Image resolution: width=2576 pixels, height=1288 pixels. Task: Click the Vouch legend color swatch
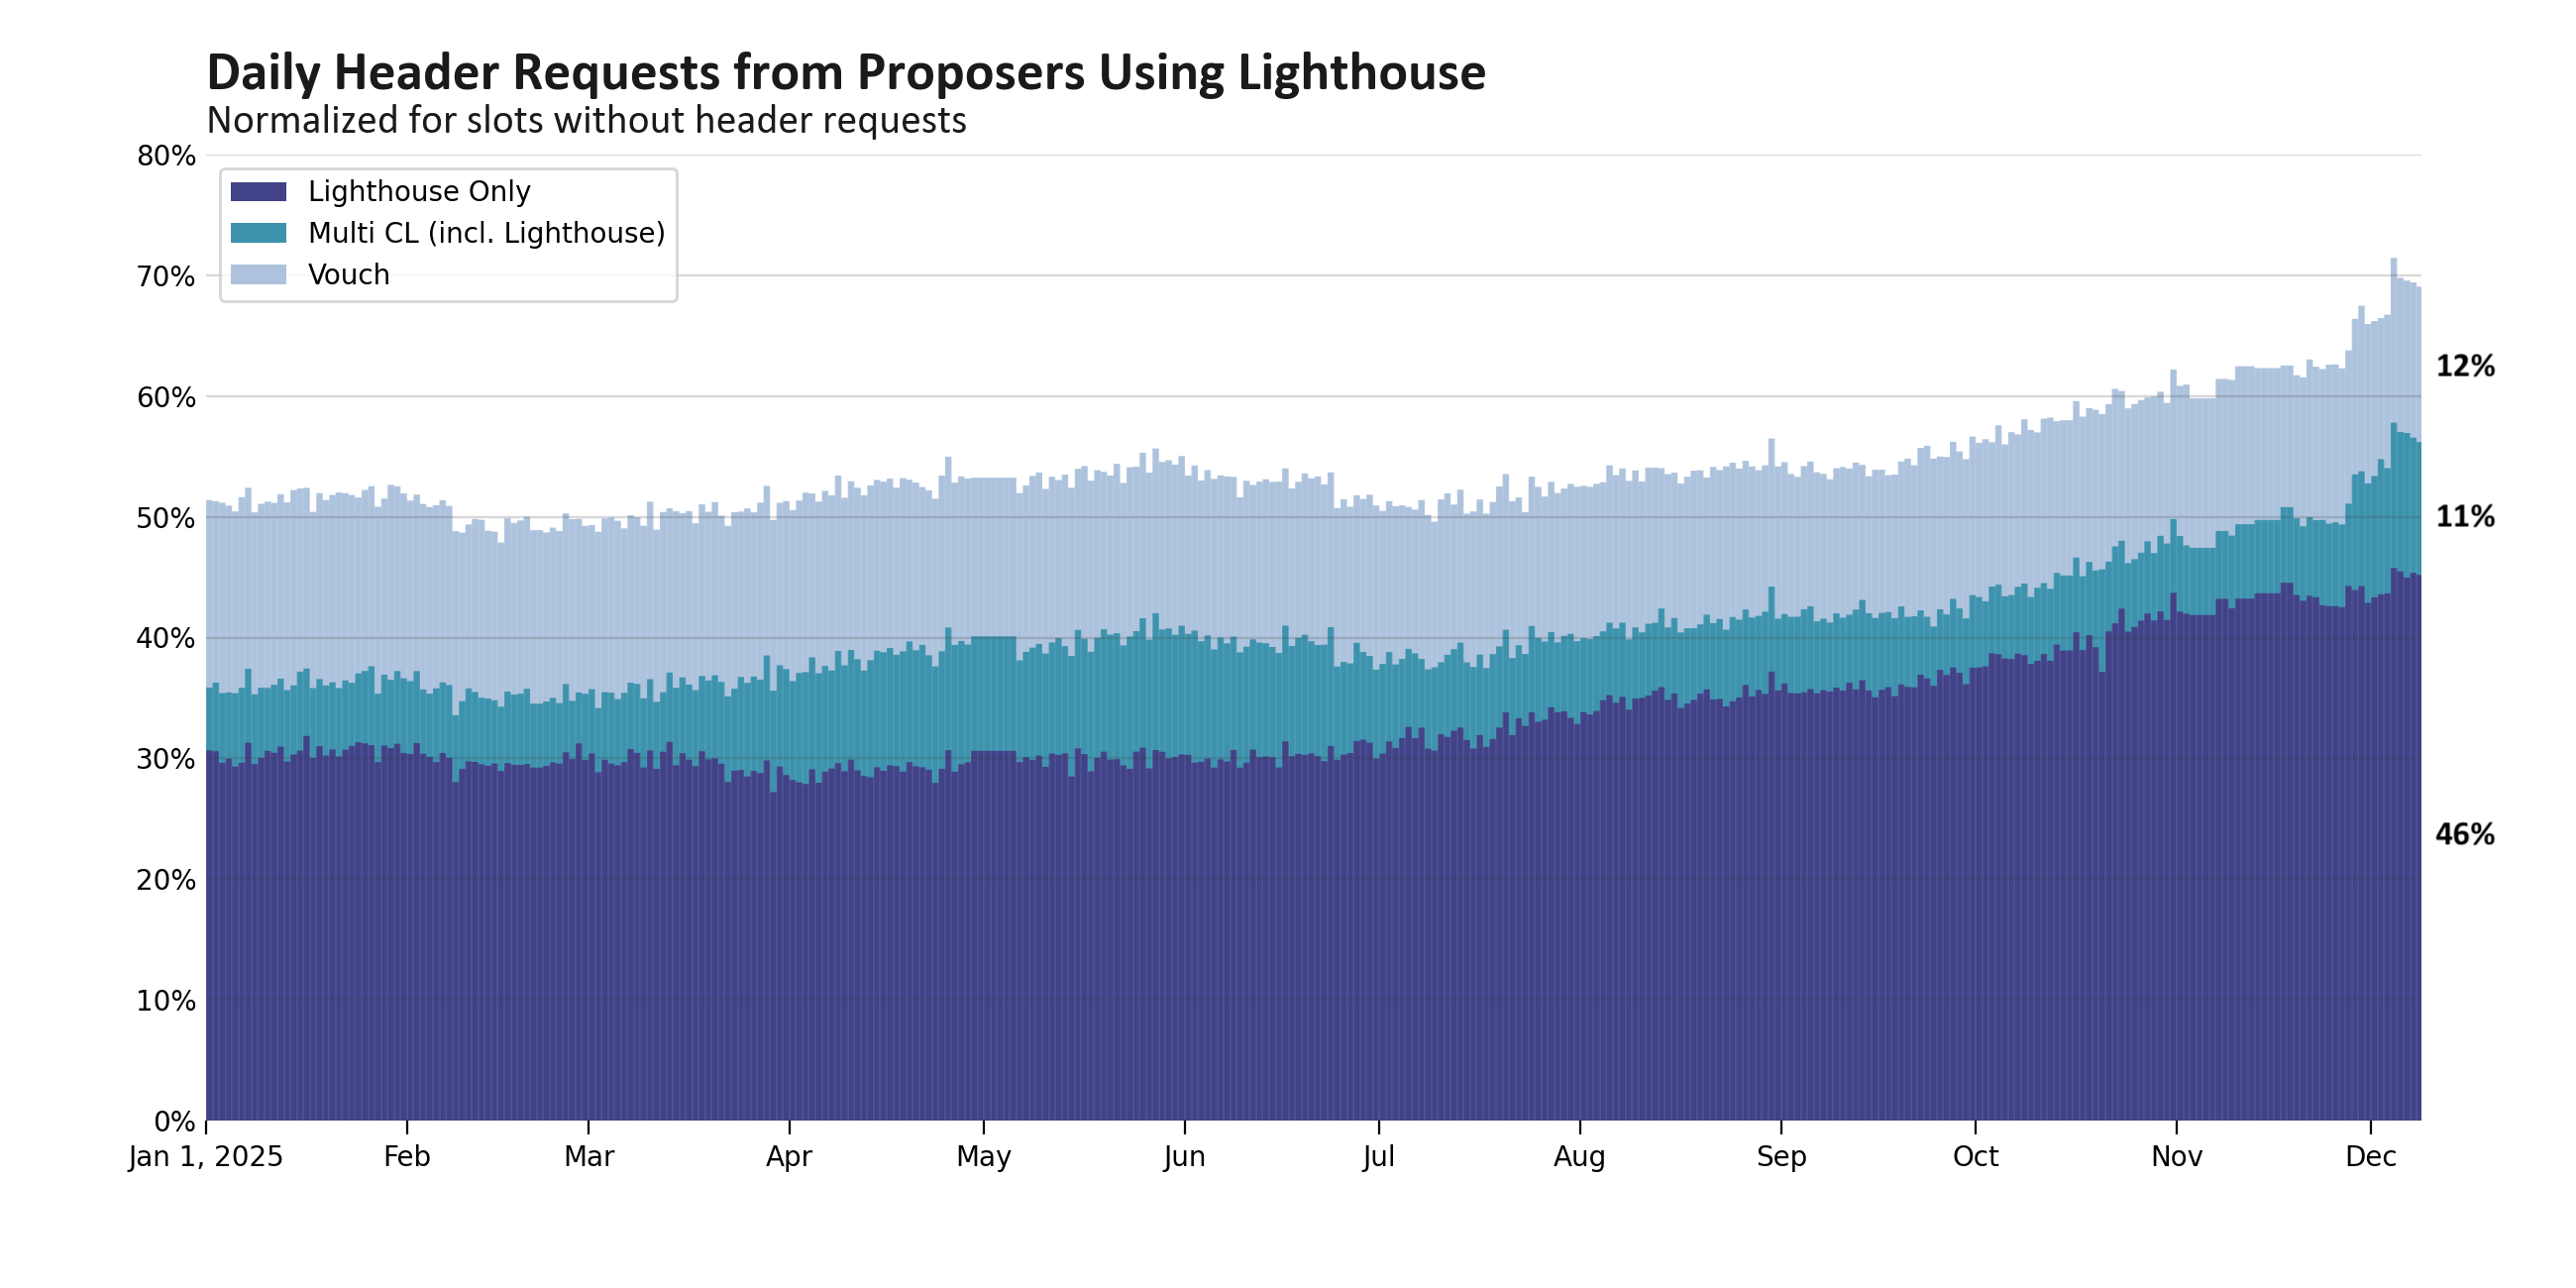[x=258, y=274]
